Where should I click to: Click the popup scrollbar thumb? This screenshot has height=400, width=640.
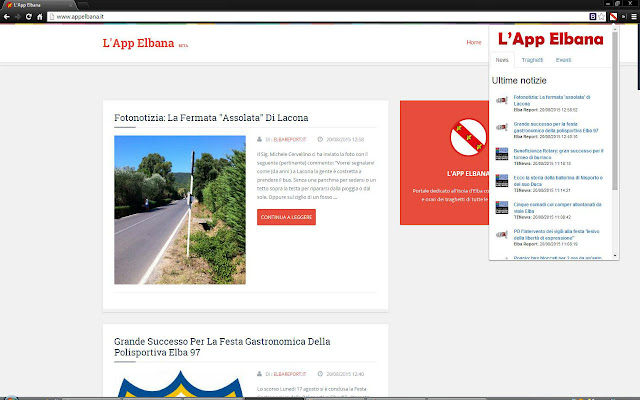pos(615,110)
